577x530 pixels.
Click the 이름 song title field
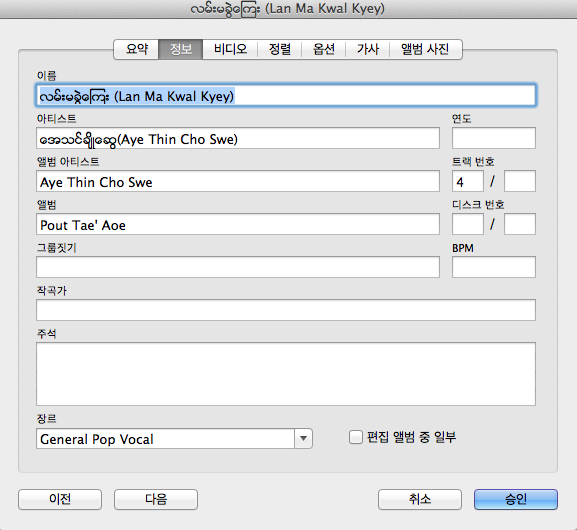coord(286,96)
